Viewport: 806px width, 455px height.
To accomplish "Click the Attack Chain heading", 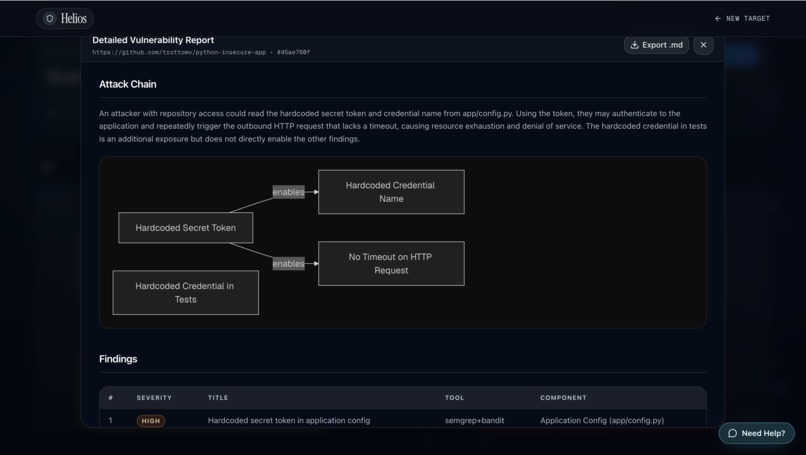I will click(x=127, y=84).
